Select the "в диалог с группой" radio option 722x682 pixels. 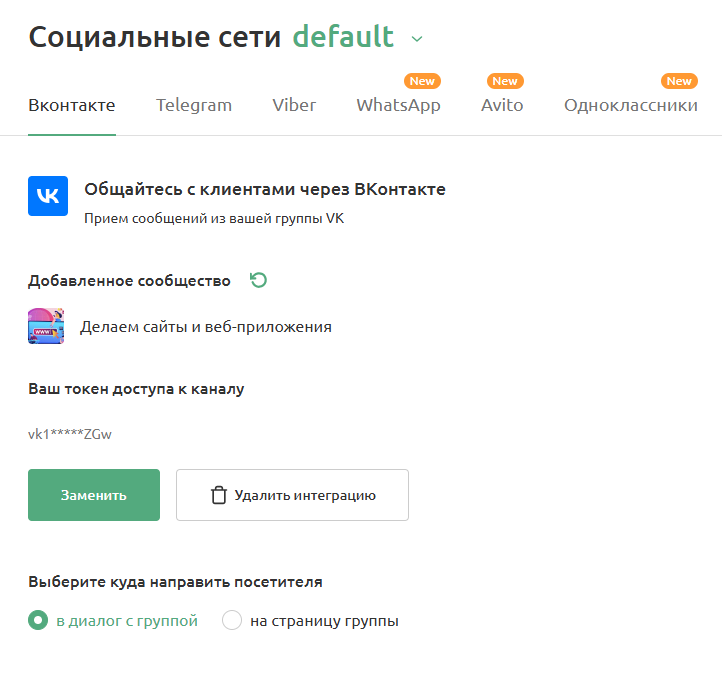click(38, 621)
